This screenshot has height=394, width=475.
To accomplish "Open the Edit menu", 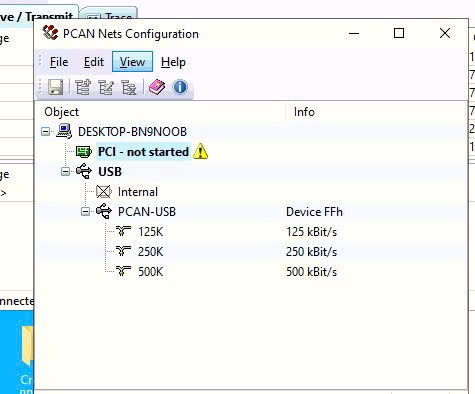I will point(94,62).
